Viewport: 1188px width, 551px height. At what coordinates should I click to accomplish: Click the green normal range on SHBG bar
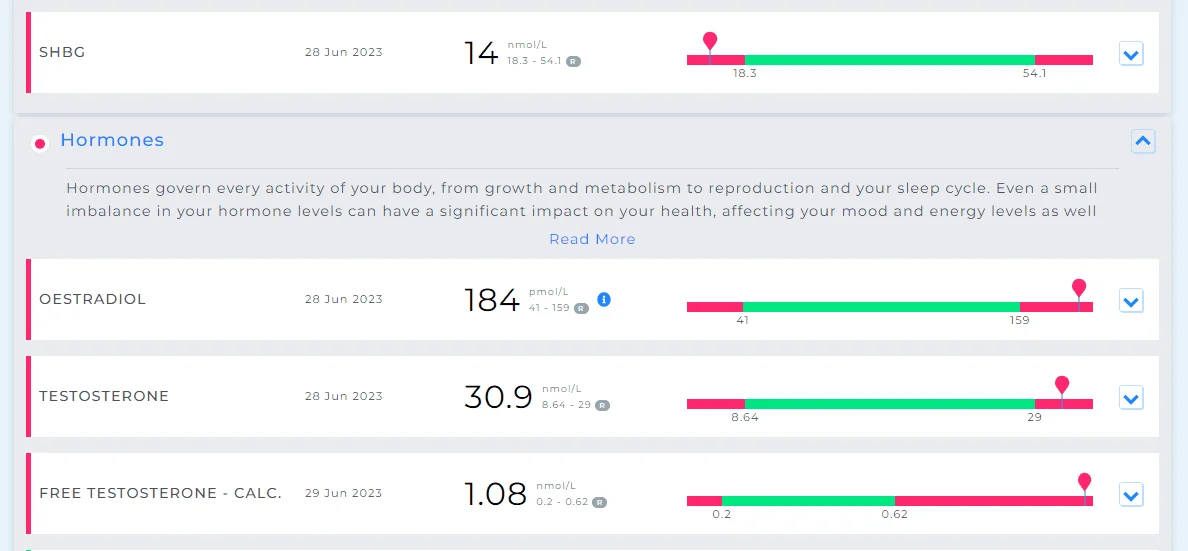(x=889, y=60)
